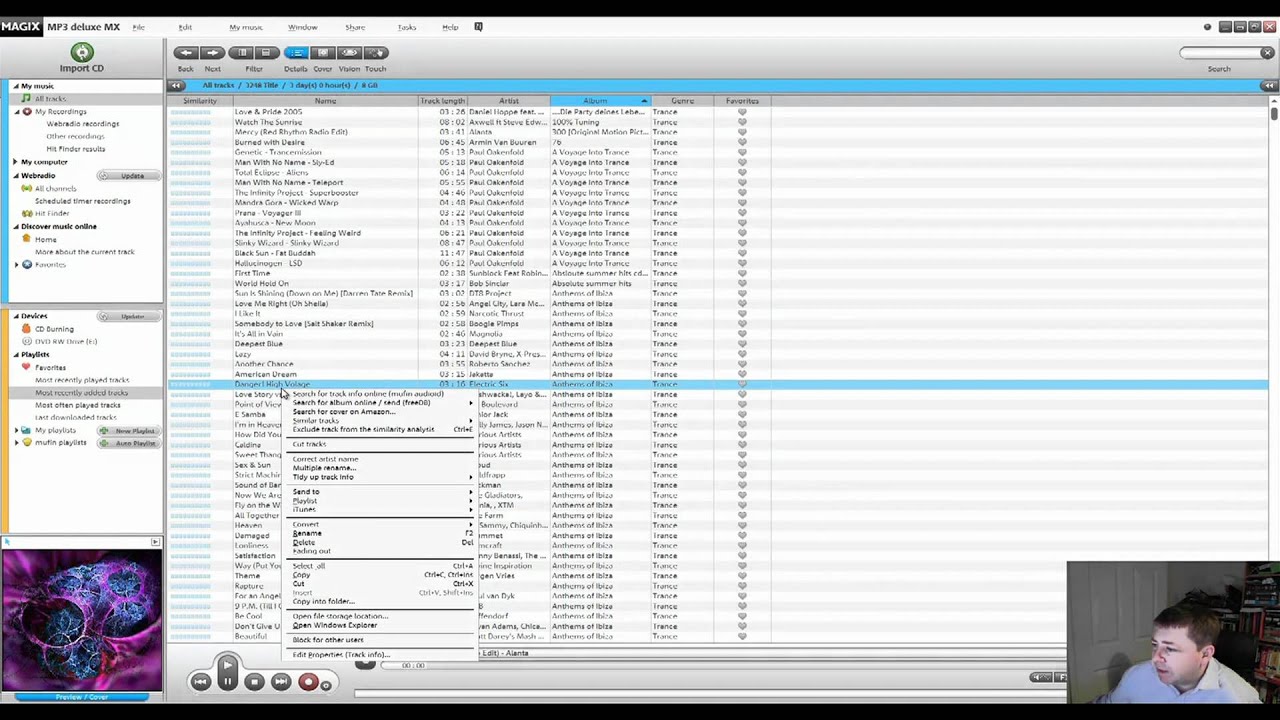Click the pause button in the player

pyautogui.click(x=227, y=682)
